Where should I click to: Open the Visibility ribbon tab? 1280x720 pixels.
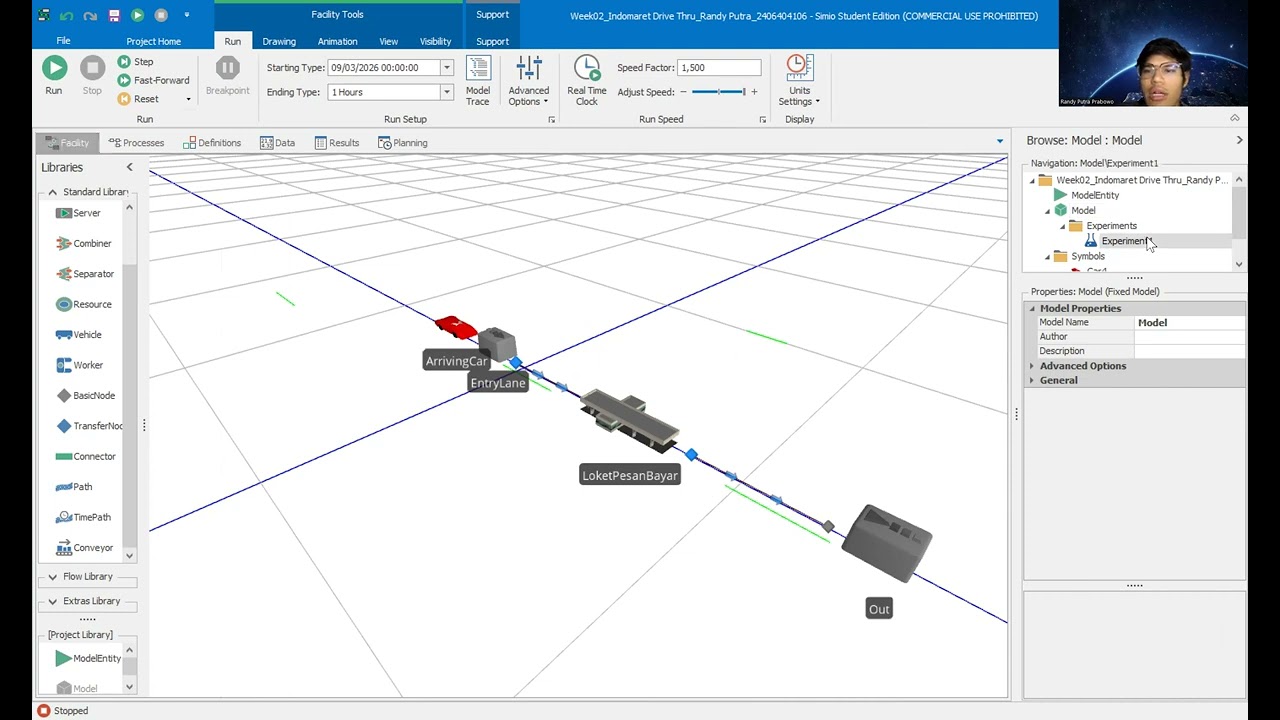435,41
